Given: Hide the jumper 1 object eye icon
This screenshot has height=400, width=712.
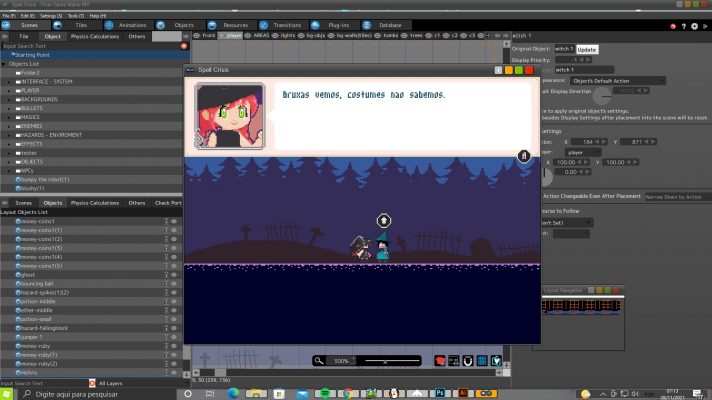Looking at the screenshot, I should [x=174, y=337].
